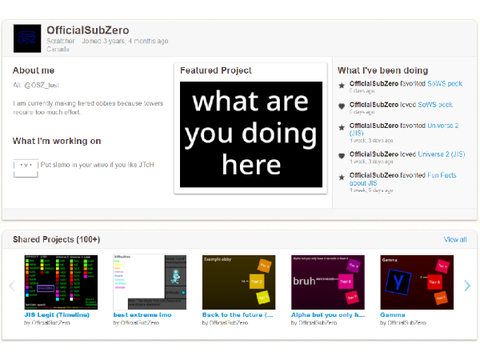This screenshot has width=480, height=360.
Task: Click the OfficialSubZero profile avatar
Action: 27,38
